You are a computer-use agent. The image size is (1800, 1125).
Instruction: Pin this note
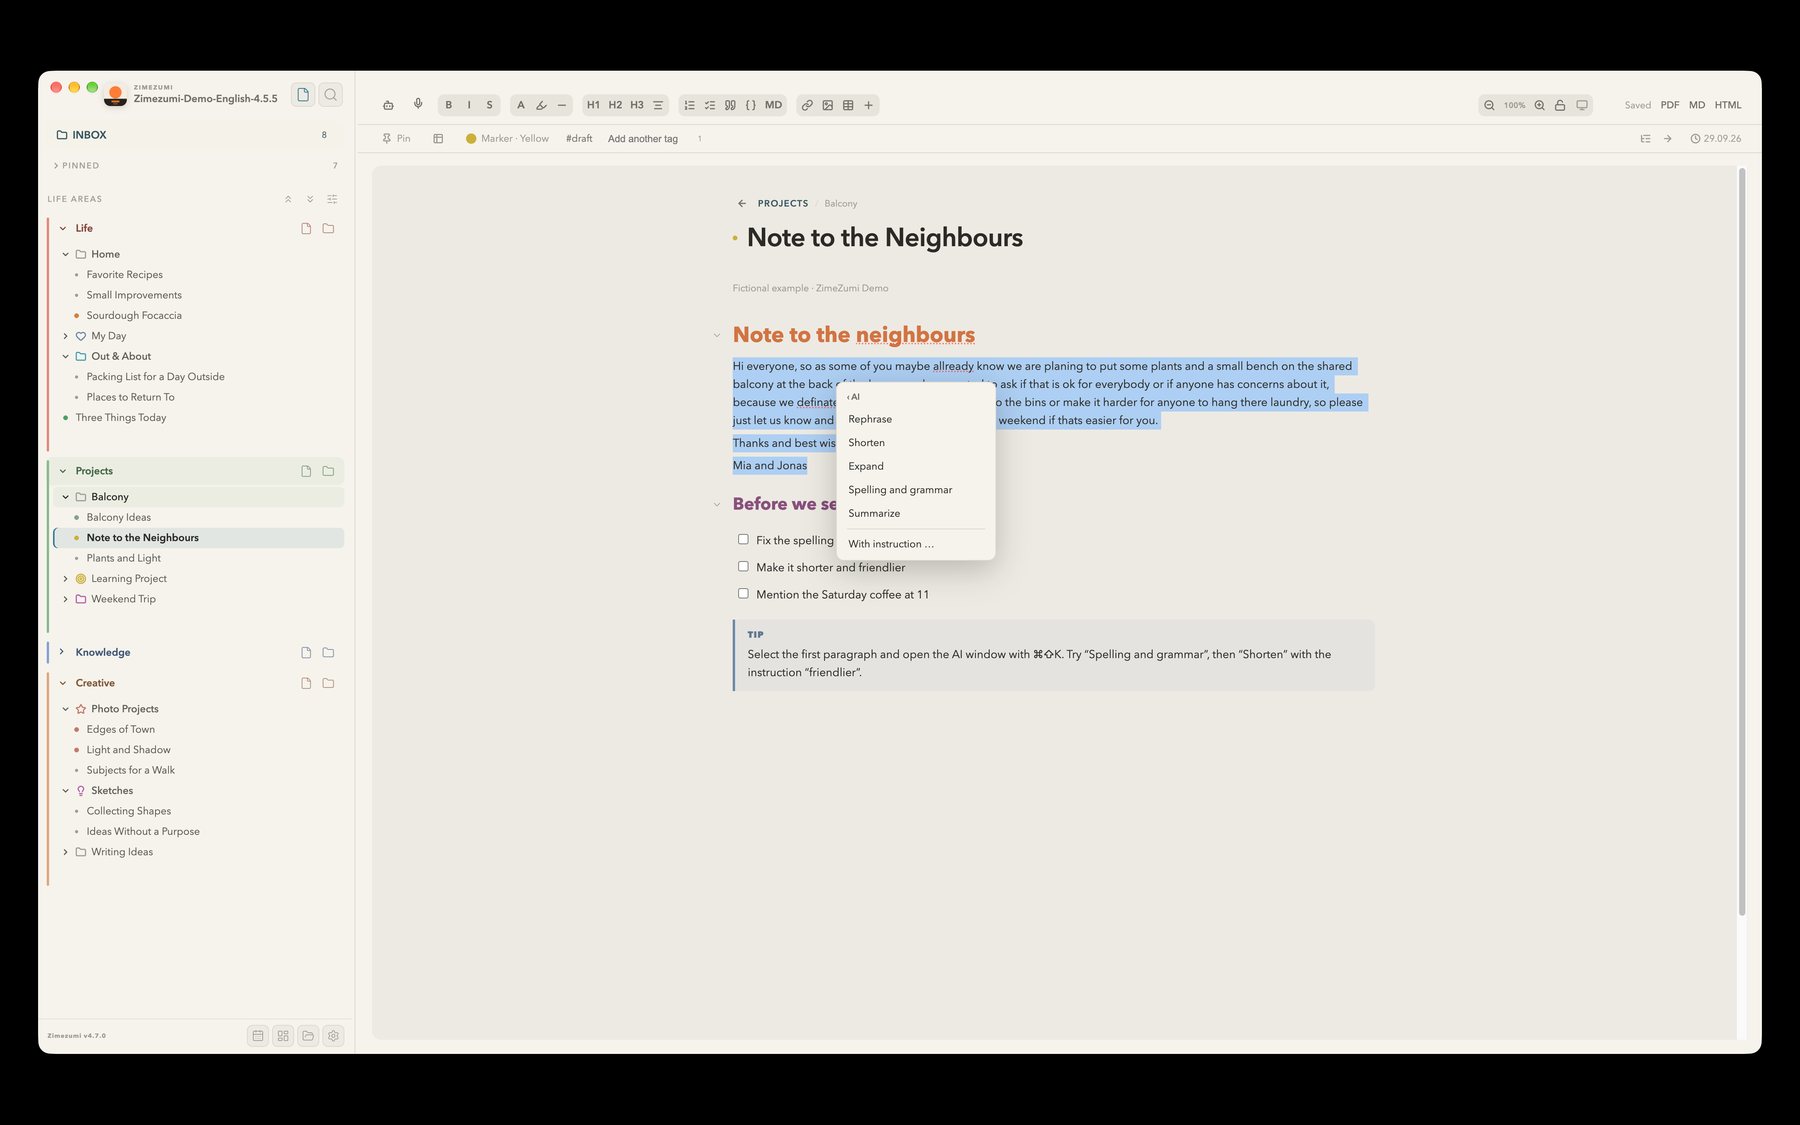(396, 139)
